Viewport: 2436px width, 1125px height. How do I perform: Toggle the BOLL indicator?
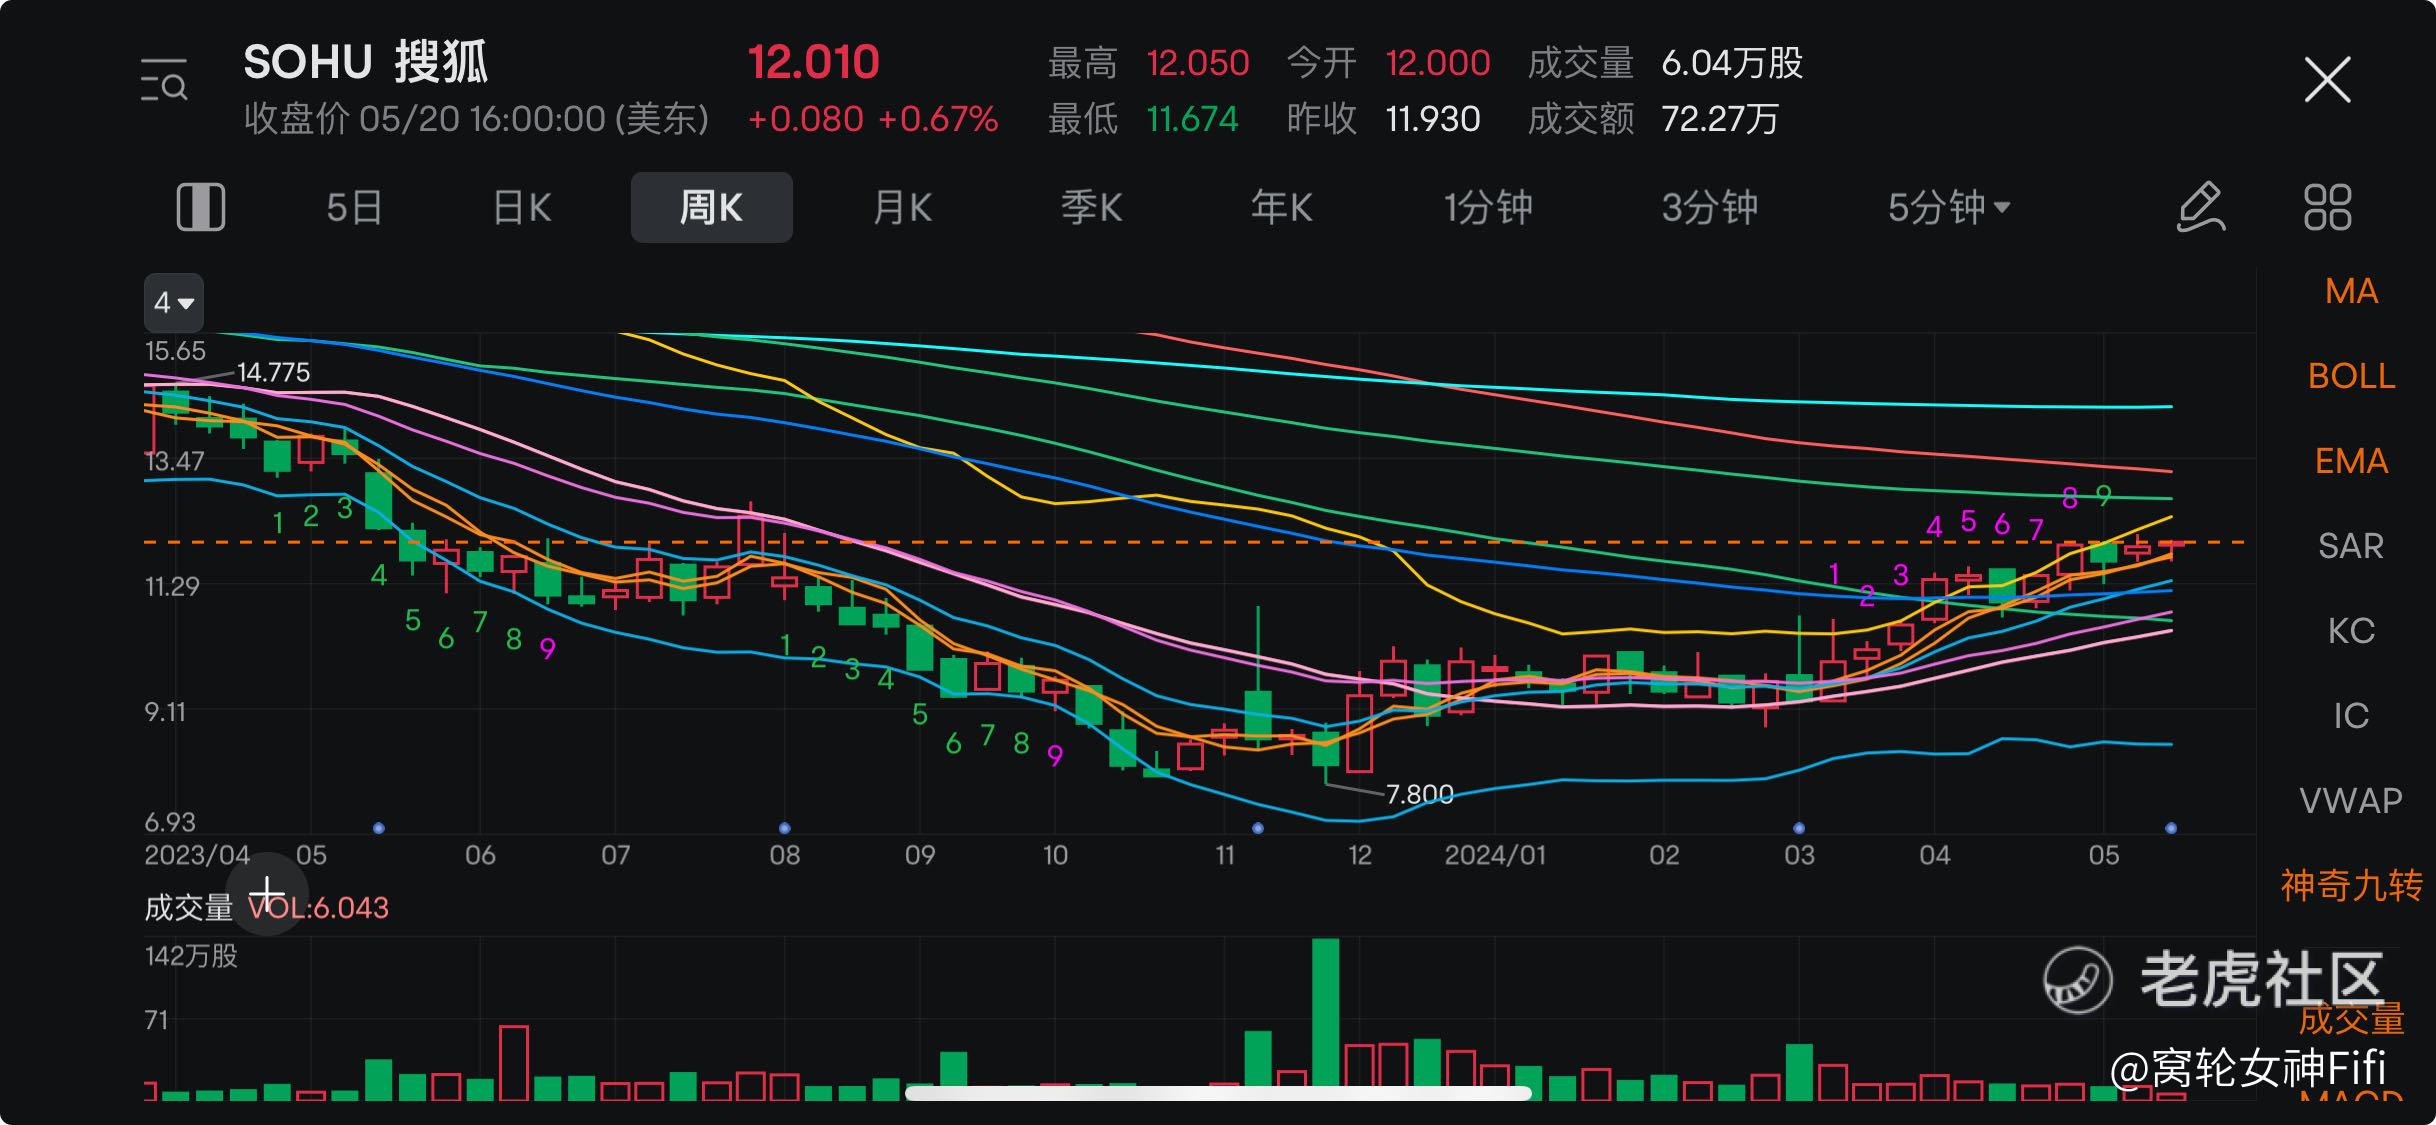tap(2351, 376)
